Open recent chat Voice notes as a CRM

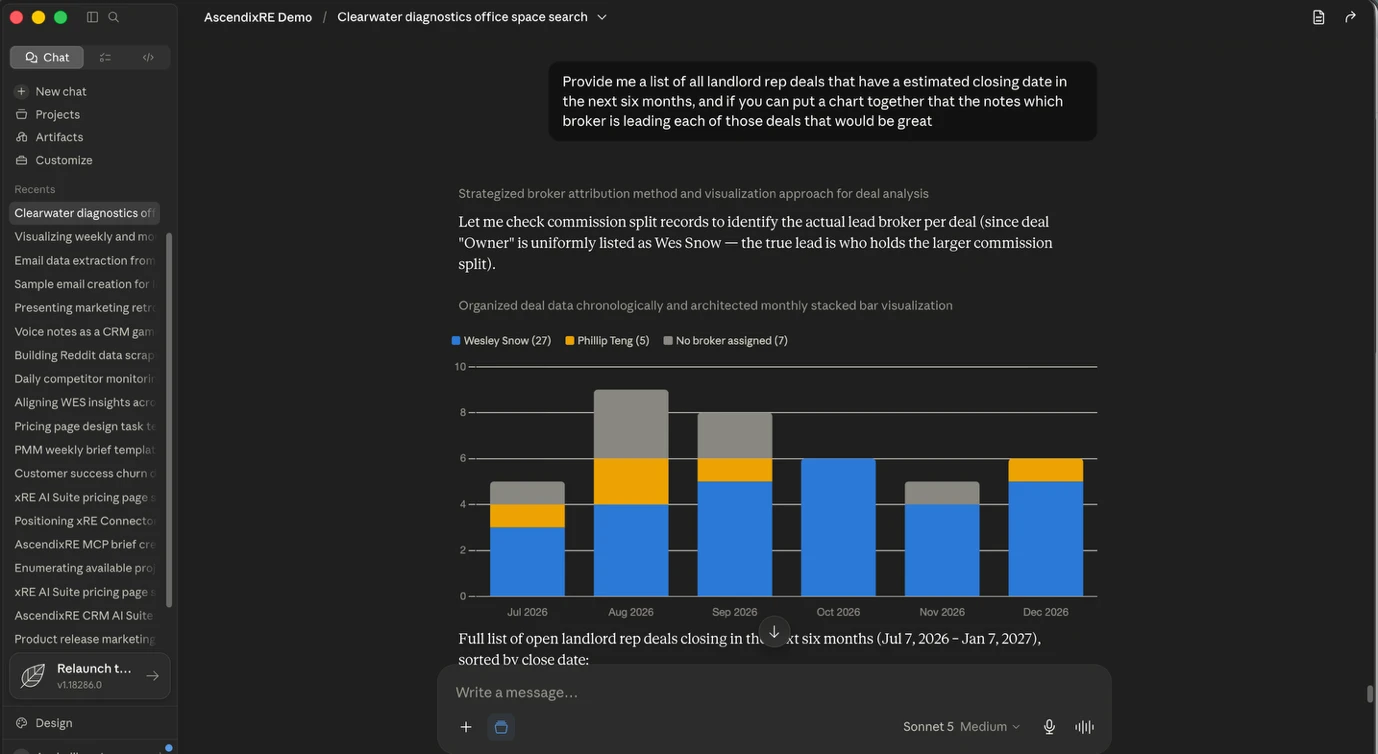(84, 331)
